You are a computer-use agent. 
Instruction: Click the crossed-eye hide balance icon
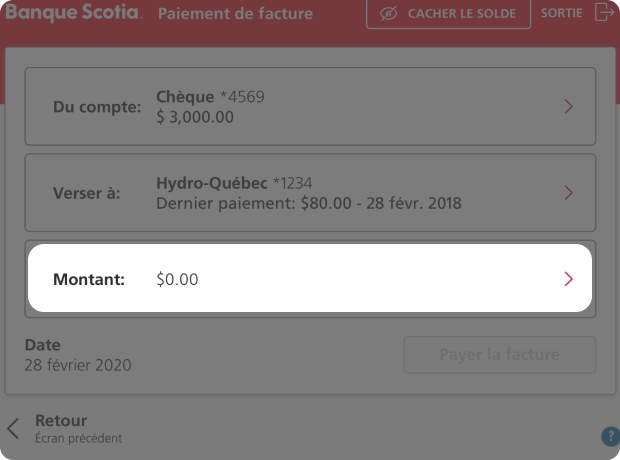tap(388, 14)
